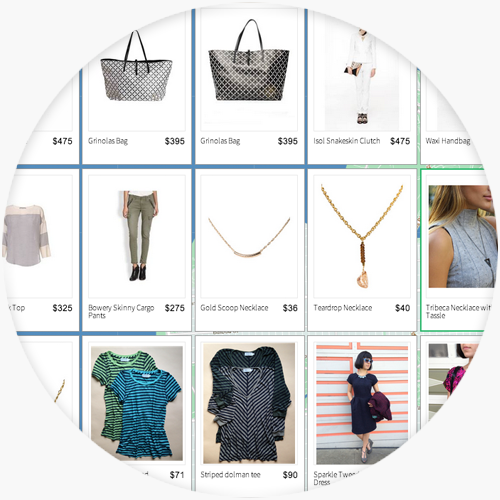Click the Tribeca Necklace with Tassle title
Image resolution: width=500 pixels, height=500 pixels.
pos(458,311)
